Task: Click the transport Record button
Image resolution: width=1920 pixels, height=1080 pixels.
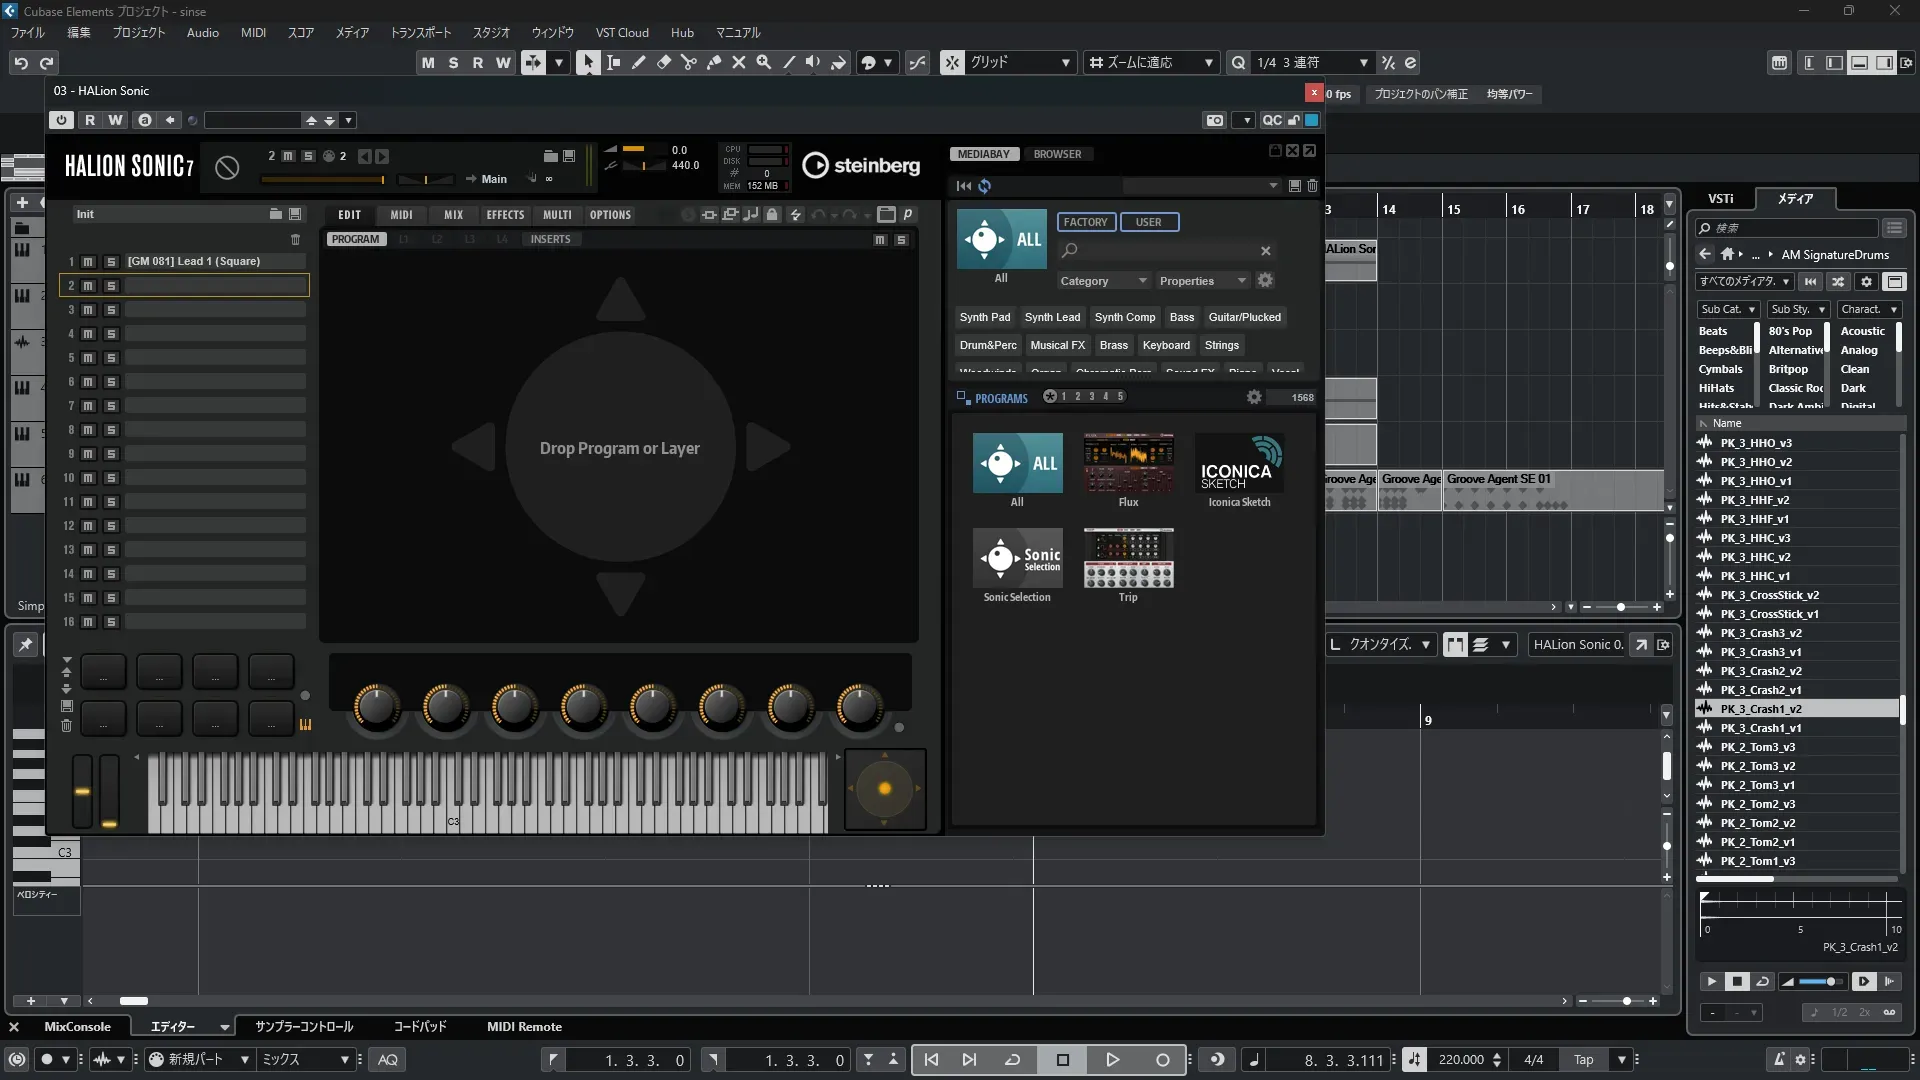Action: 1162,1060
